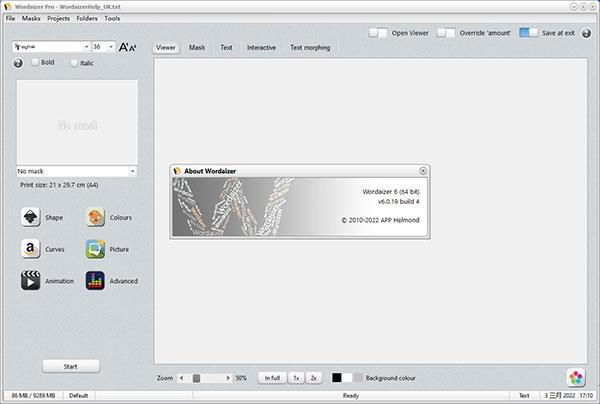Image resolution: width=600 pixels, height=404 pixels.
Task: Click the help icon next to Save at exit
Action: tap(586, 33)
